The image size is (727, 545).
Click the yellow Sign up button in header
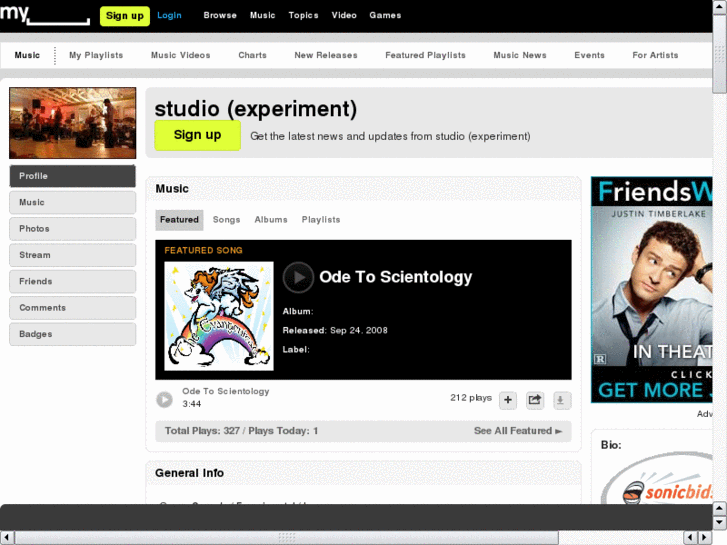[125, 16]
